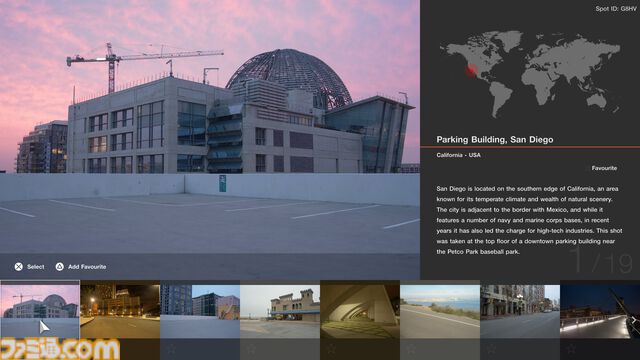Click the right arrow on the last thumbnail
The image size is (640, 360).
[633, 320]
